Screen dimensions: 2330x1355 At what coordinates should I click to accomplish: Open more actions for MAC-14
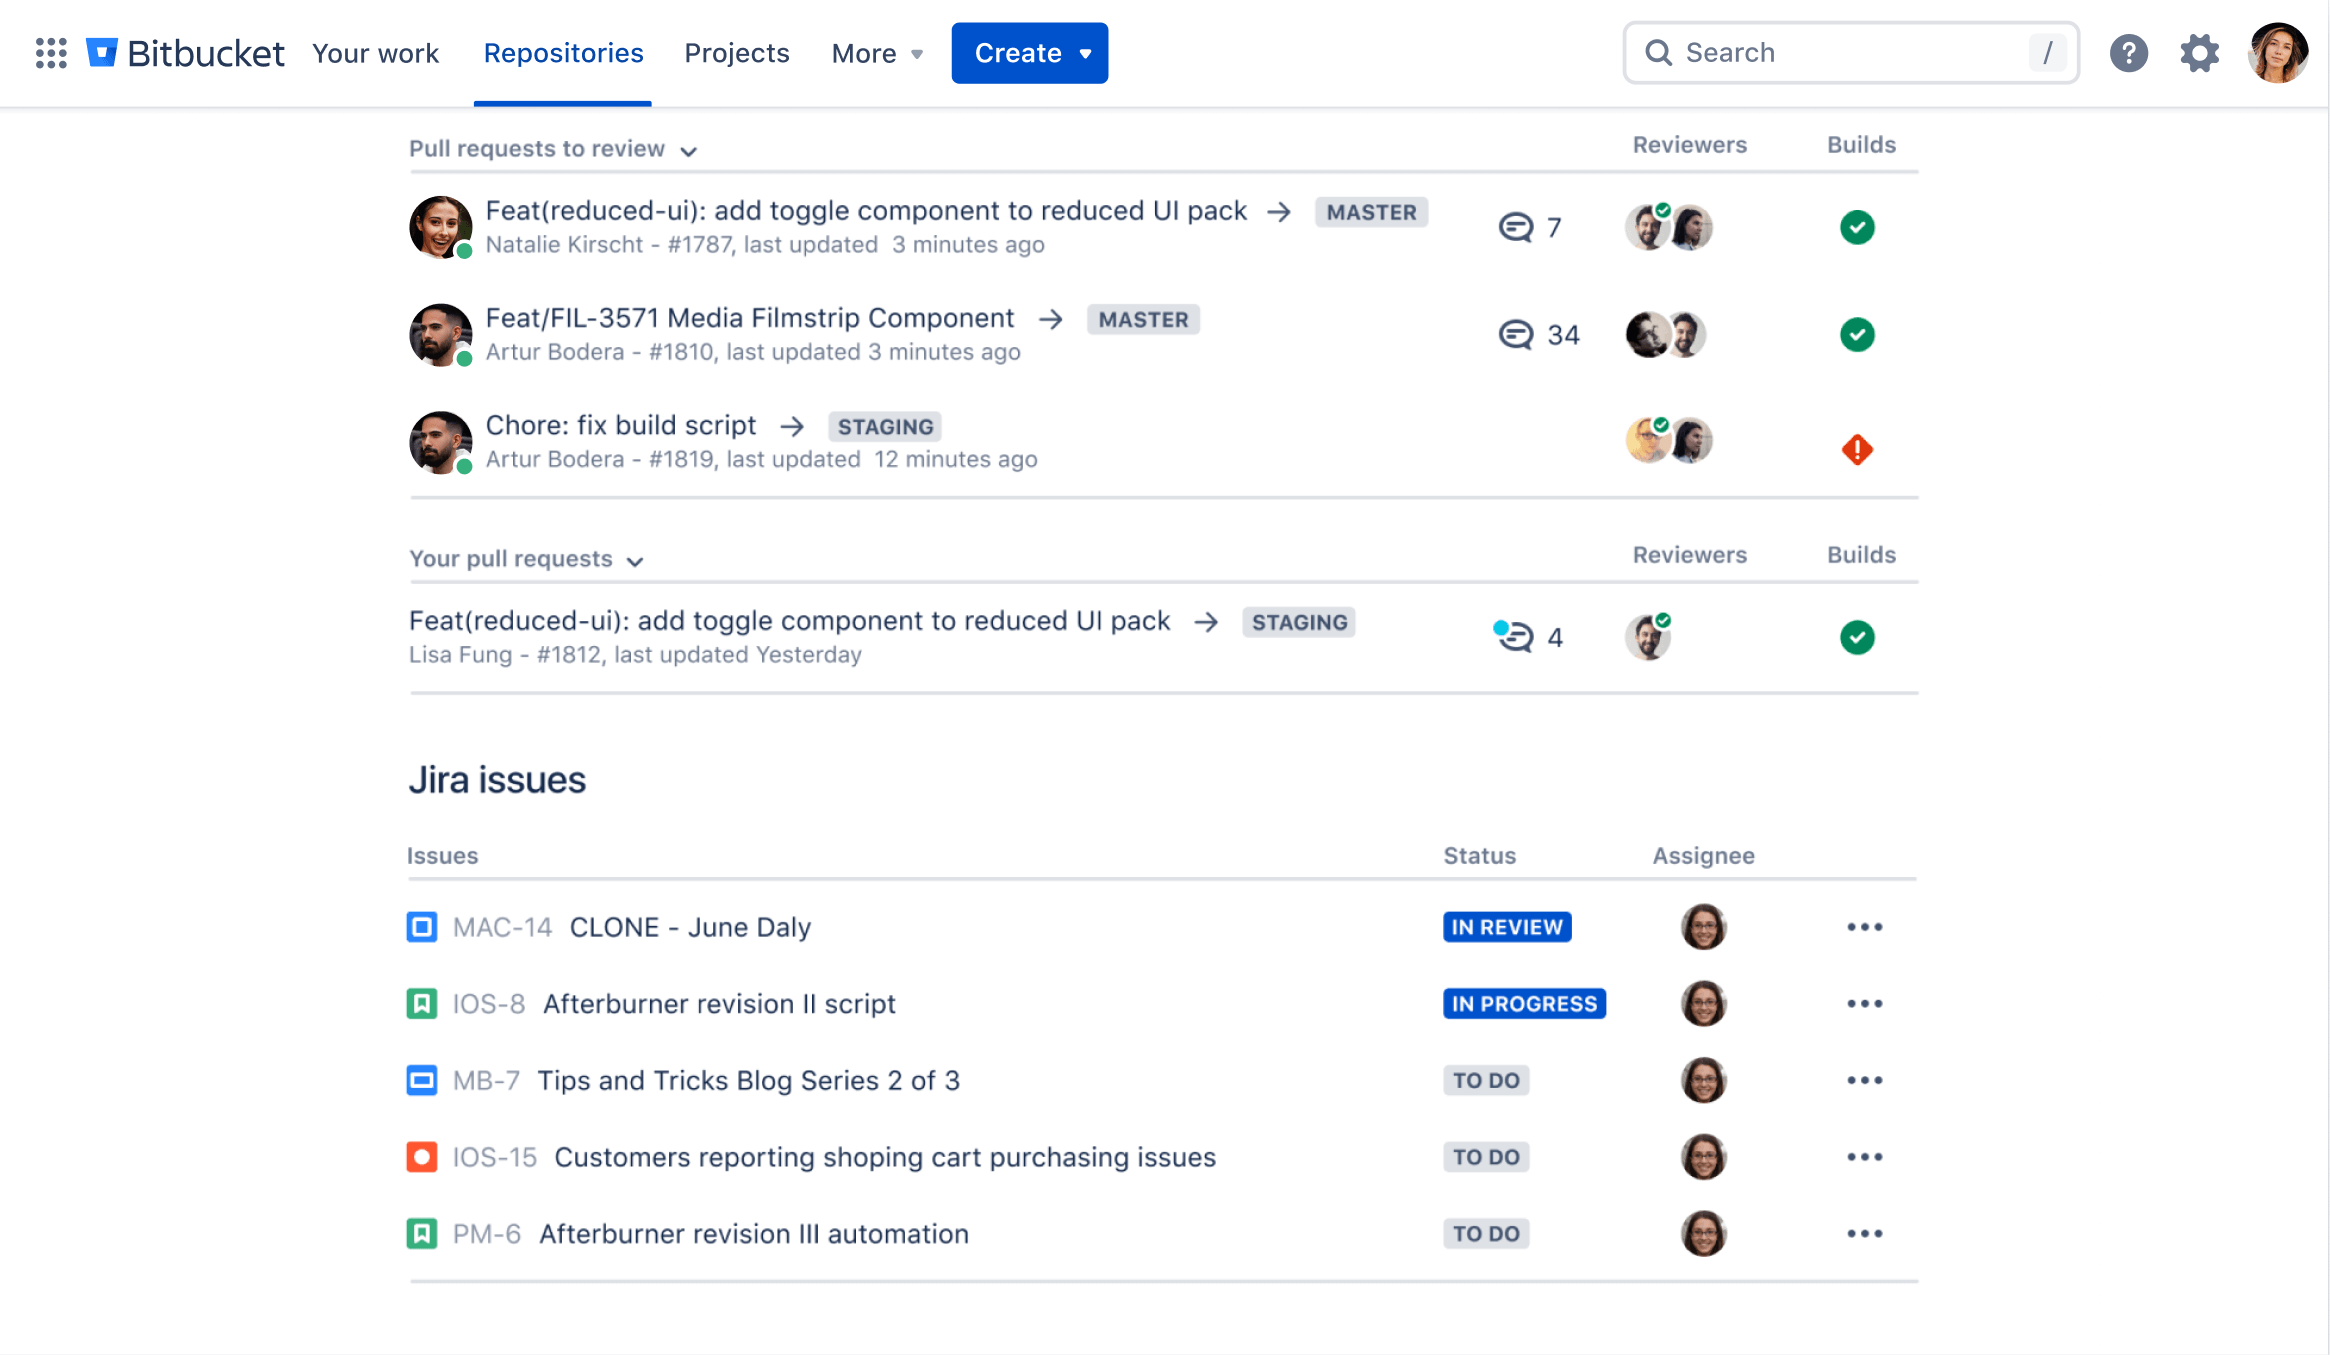pyautogui.click(x=1865, y=927)
